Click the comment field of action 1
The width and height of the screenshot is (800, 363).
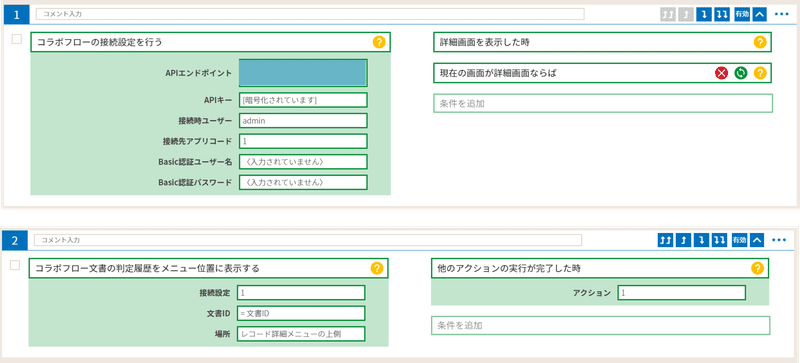[310, 14]
